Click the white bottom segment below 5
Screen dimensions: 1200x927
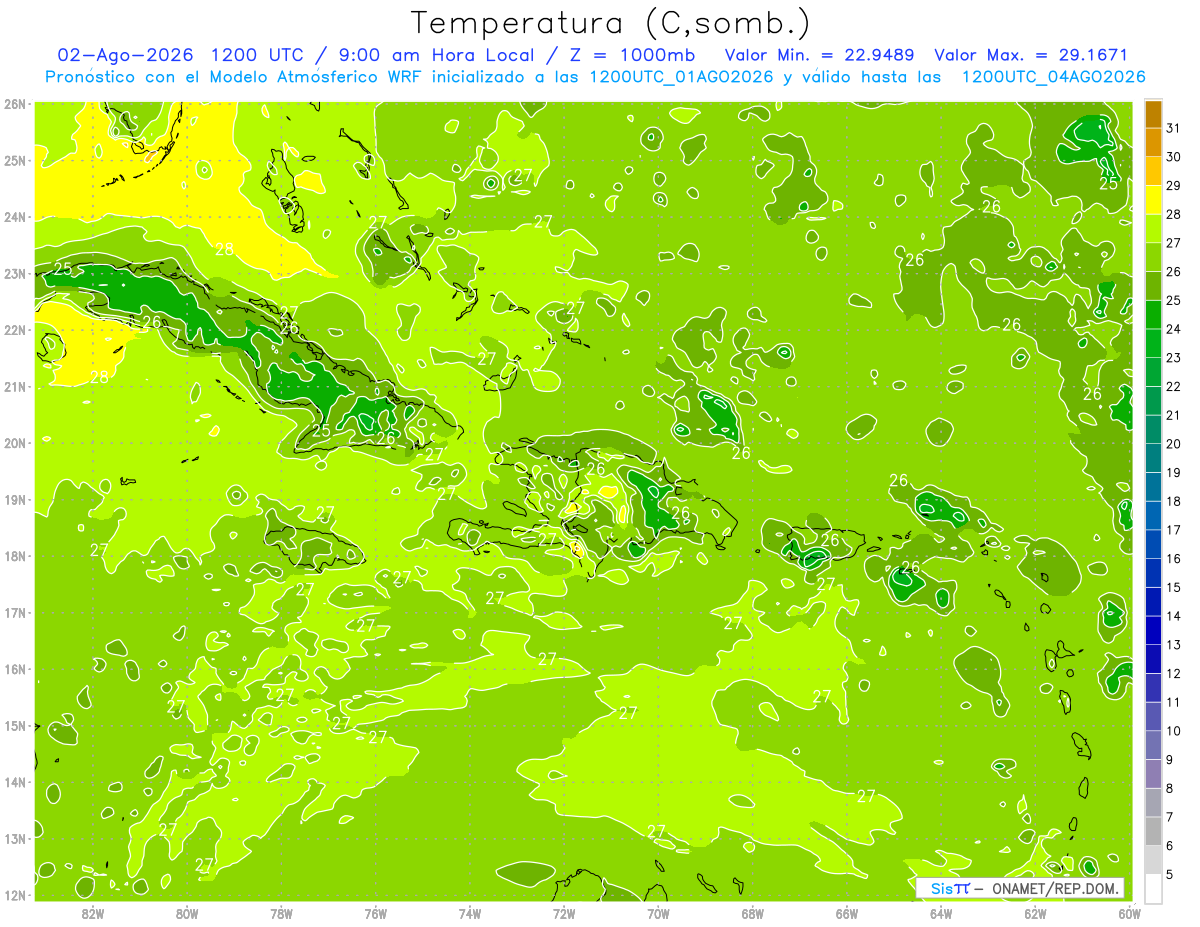click(1152, 888)
